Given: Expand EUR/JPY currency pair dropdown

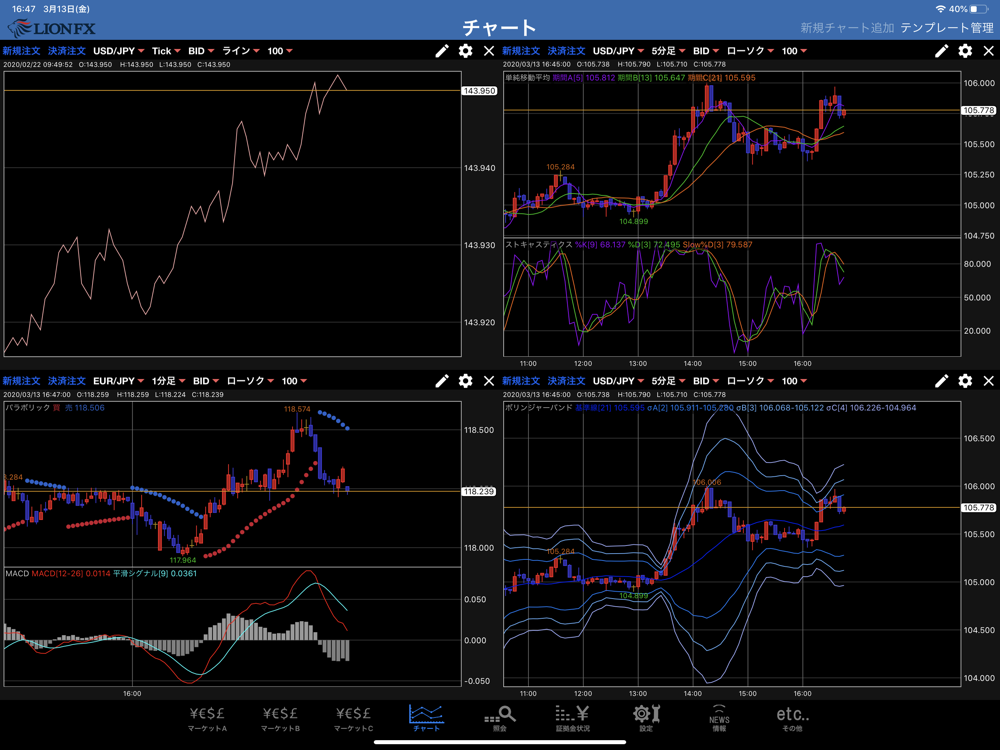Looking at the screenshot, I should [119, 381].
